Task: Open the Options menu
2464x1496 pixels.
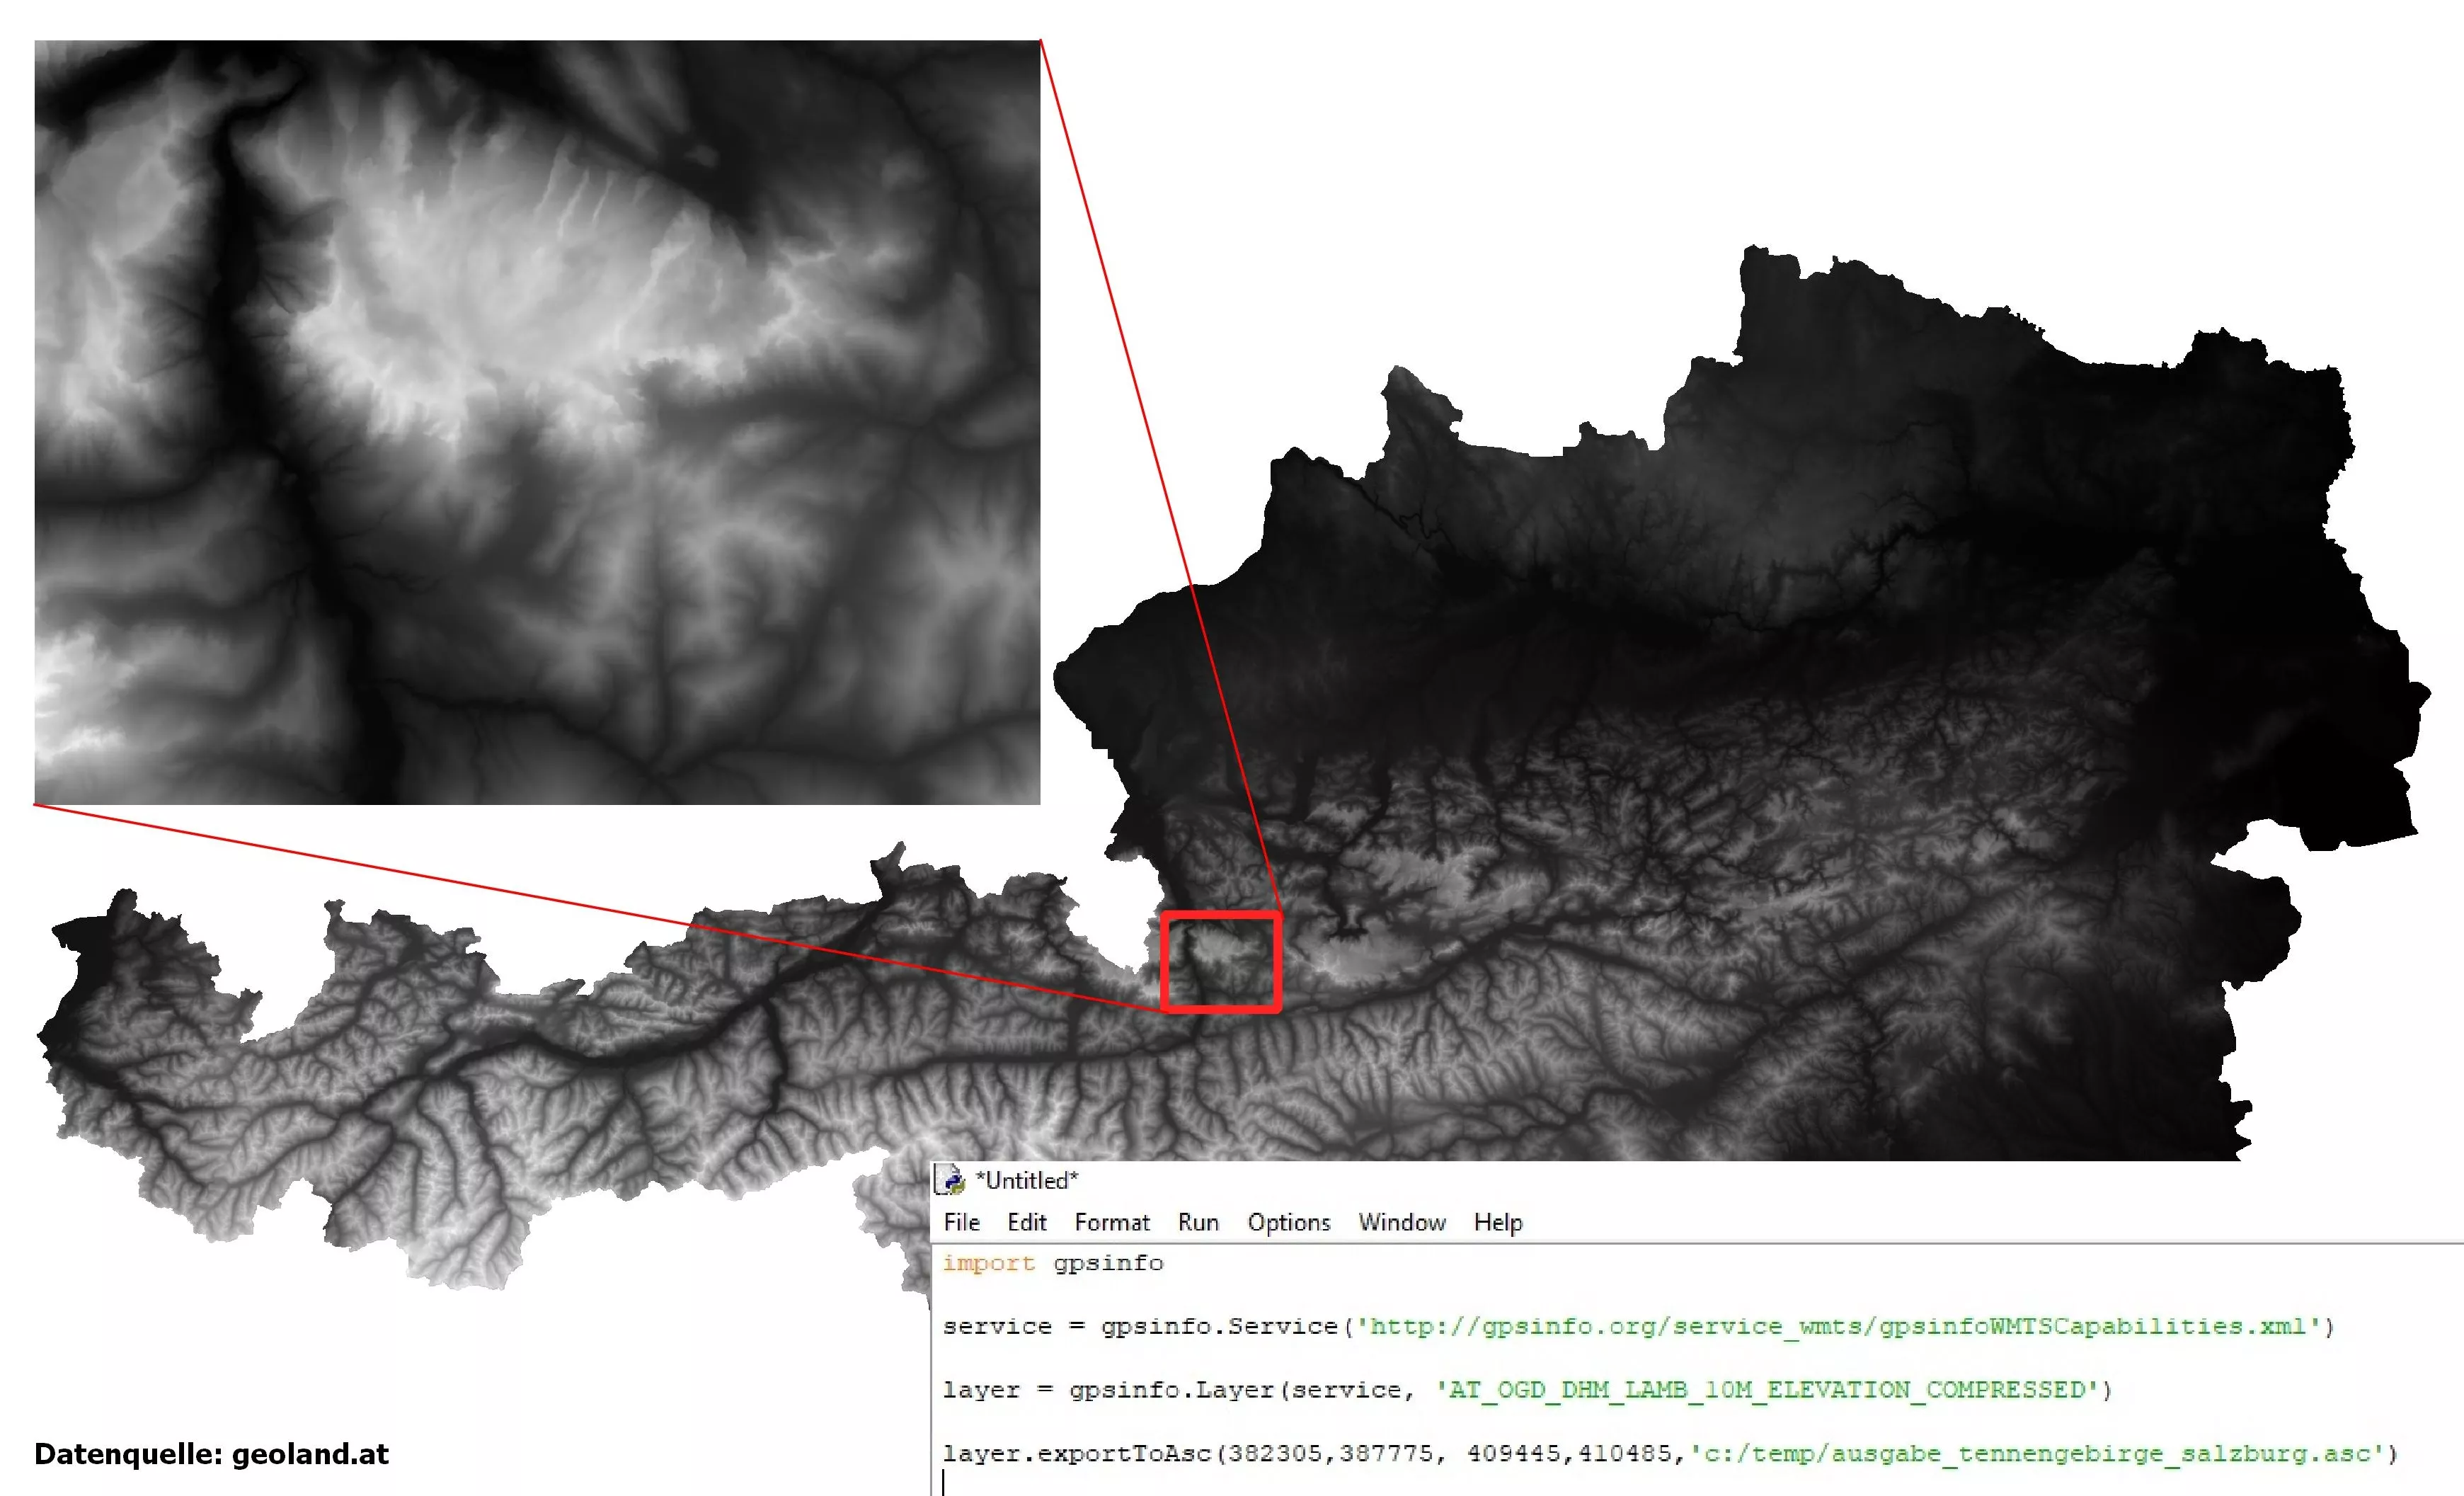Action: (1288, 1222)
